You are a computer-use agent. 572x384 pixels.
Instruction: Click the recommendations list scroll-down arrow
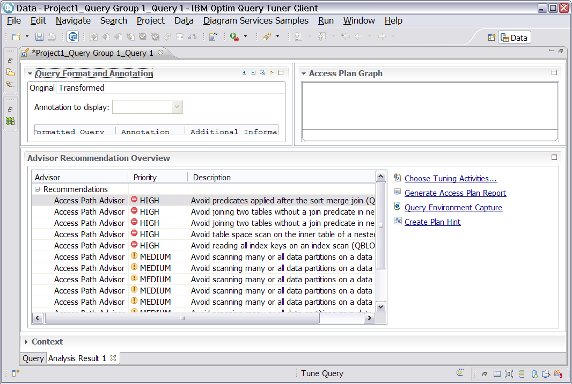(x=380, y=307)
